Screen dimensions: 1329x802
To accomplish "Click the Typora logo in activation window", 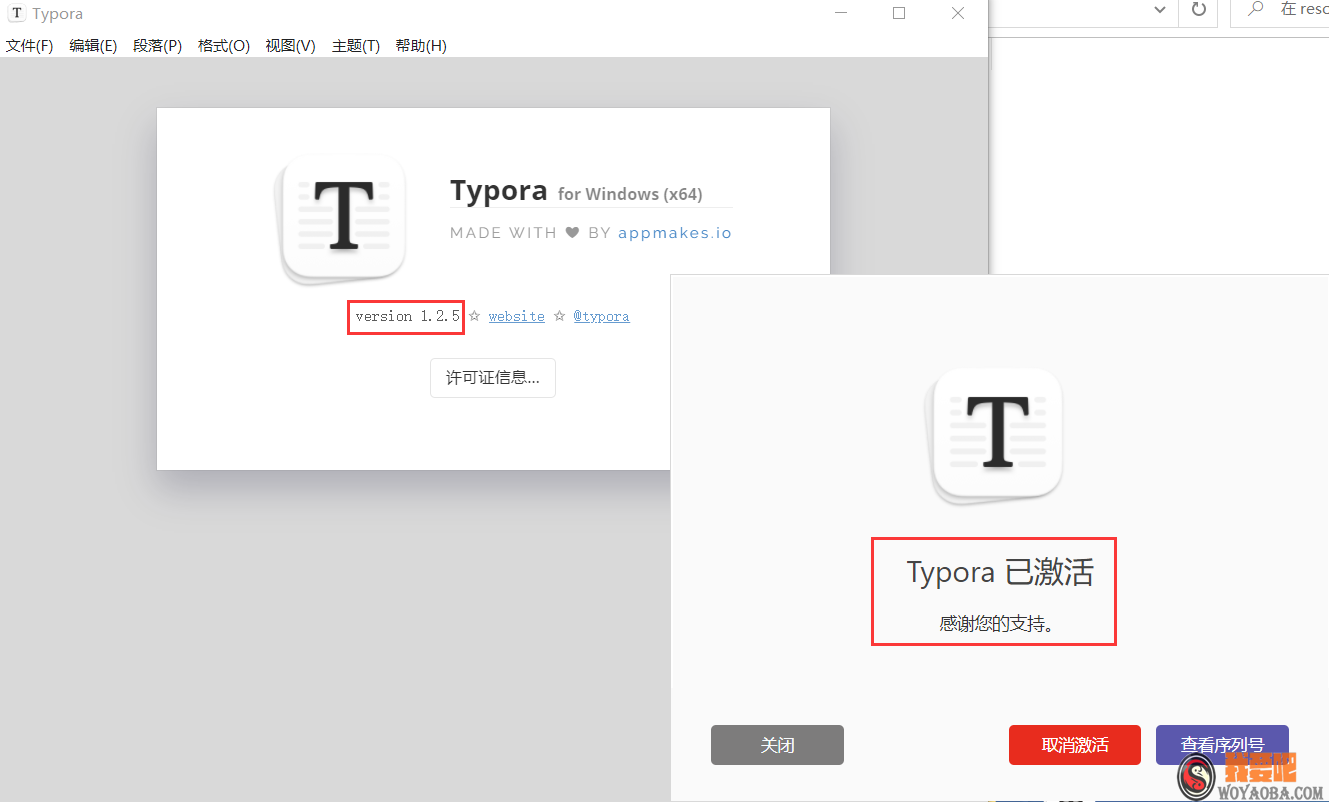I will coord(995,436).
